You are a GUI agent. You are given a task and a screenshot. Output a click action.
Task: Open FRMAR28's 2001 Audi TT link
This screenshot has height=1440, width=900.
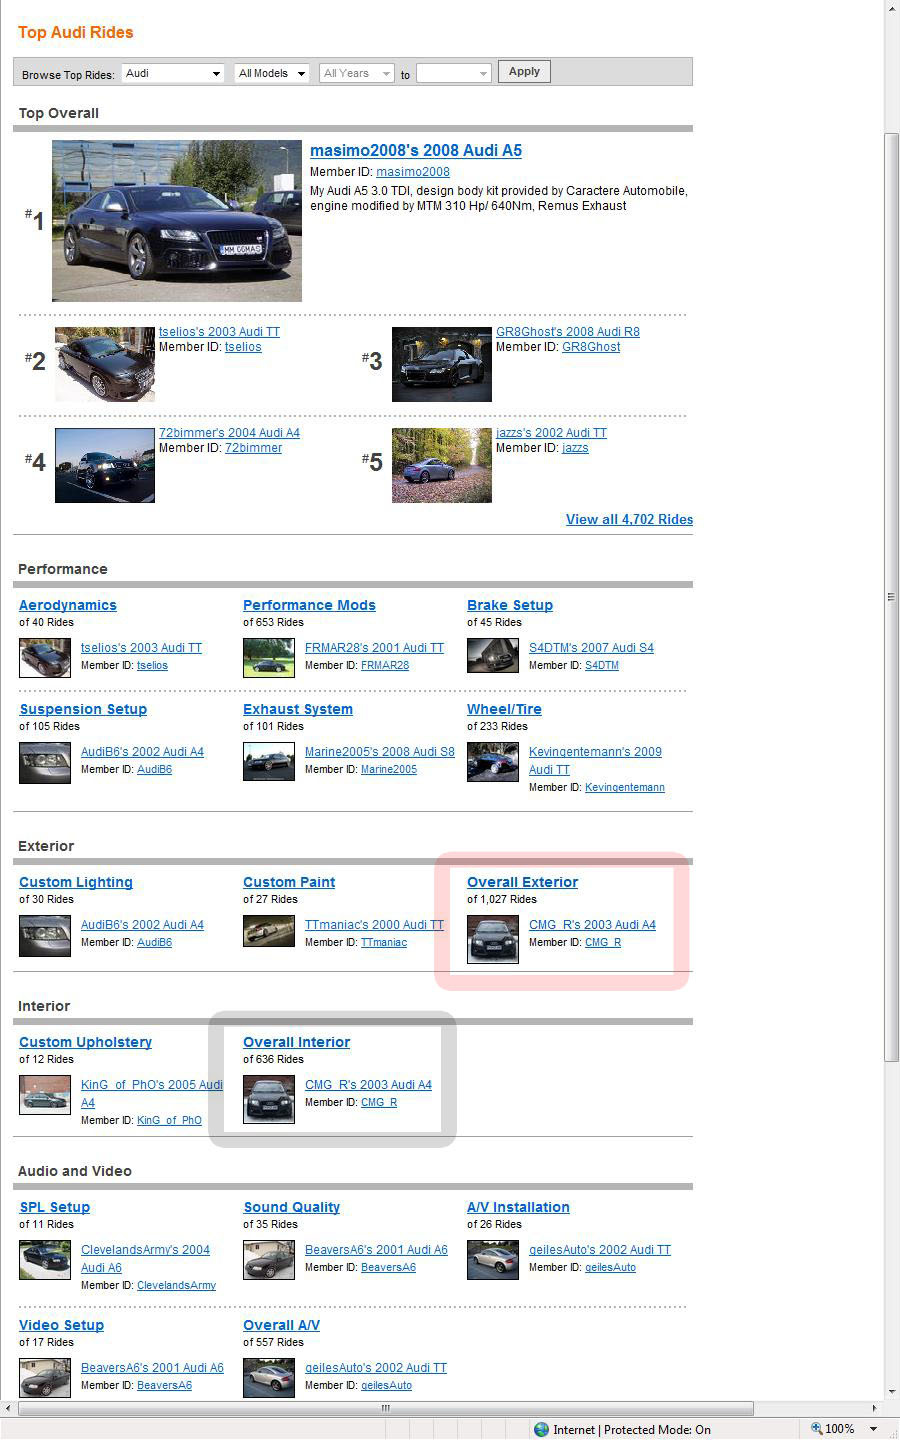374,648
